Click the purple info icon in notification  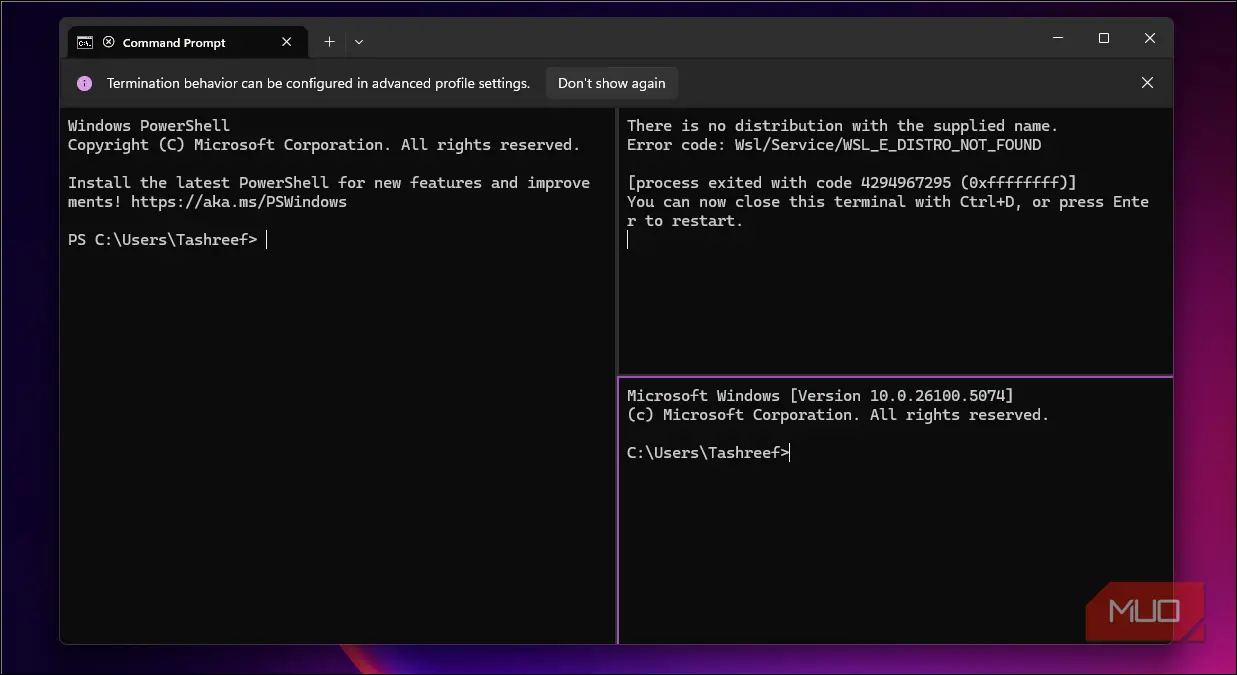[x=85, y=84]
